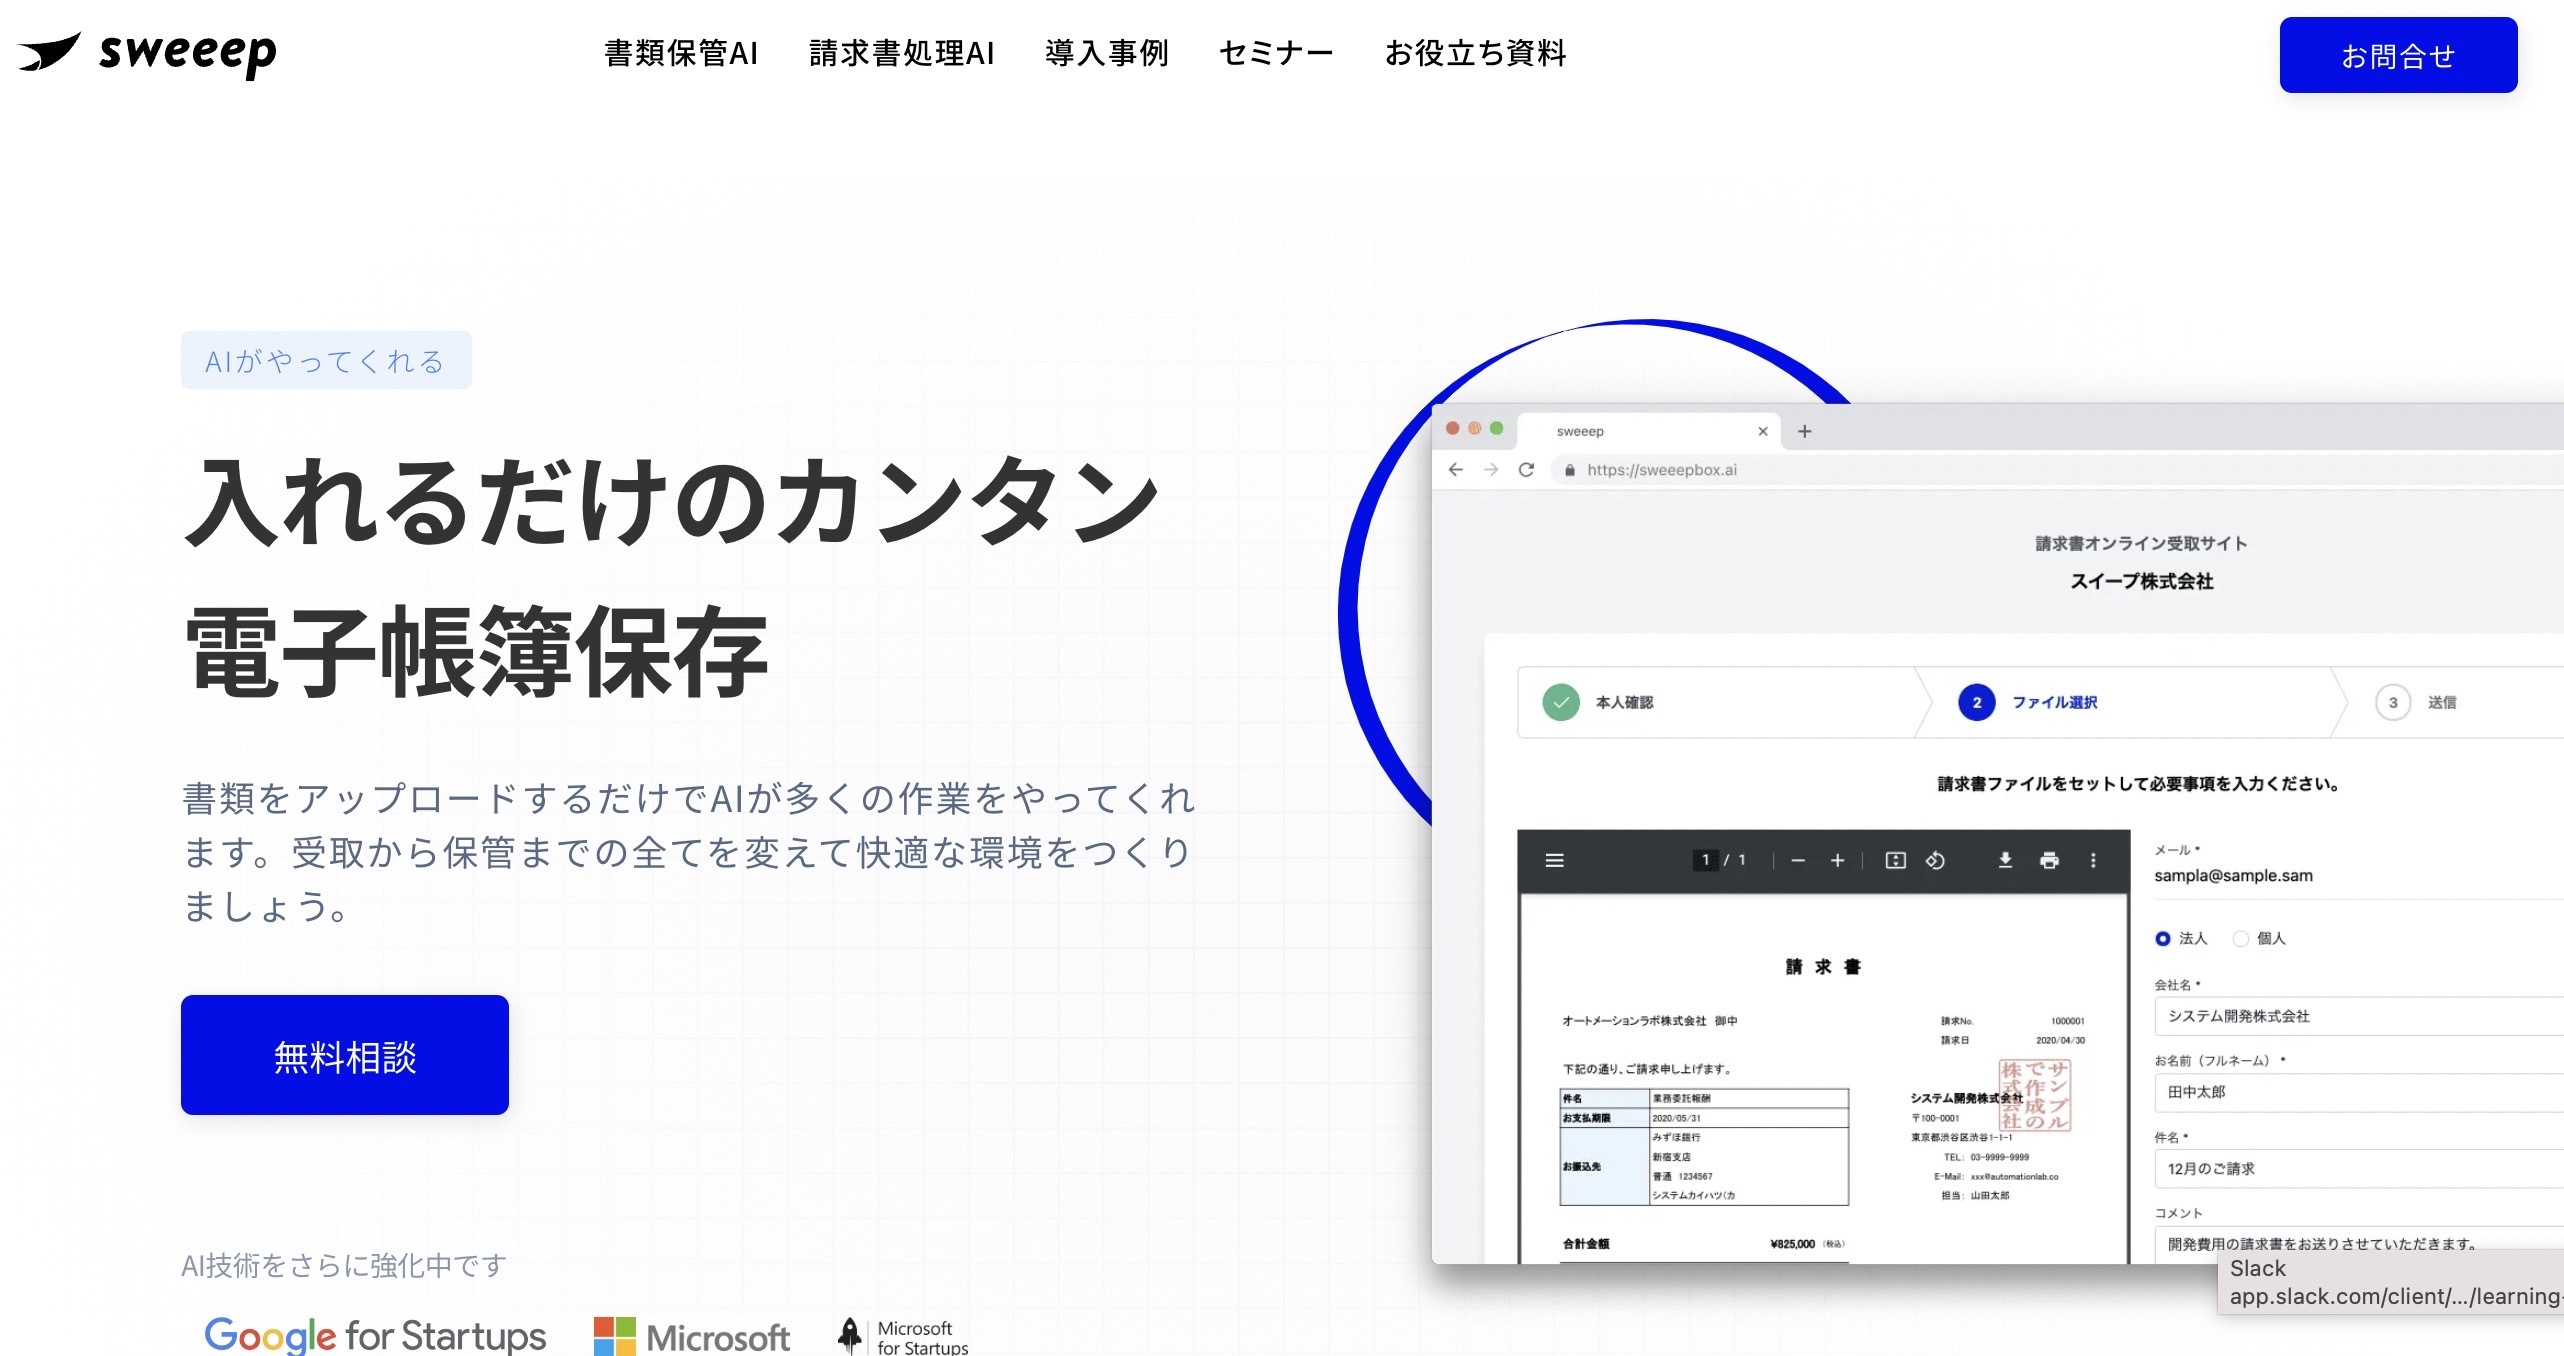Click the AI技術をさらに強化中です text
2564x1356 pixels.
(x=344, y=1266)
